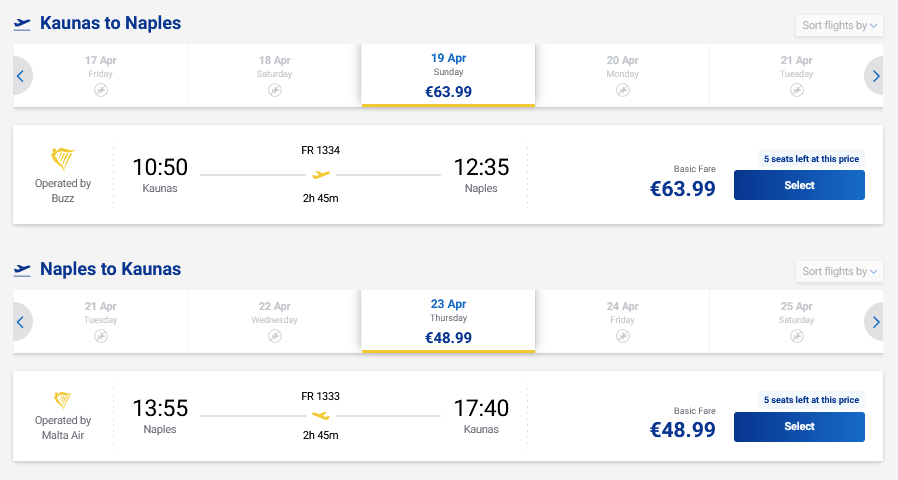This screenshot has height=480, width=898.
Task: Click no-flight icon under 17 Apr Friday
Action: 100,90
